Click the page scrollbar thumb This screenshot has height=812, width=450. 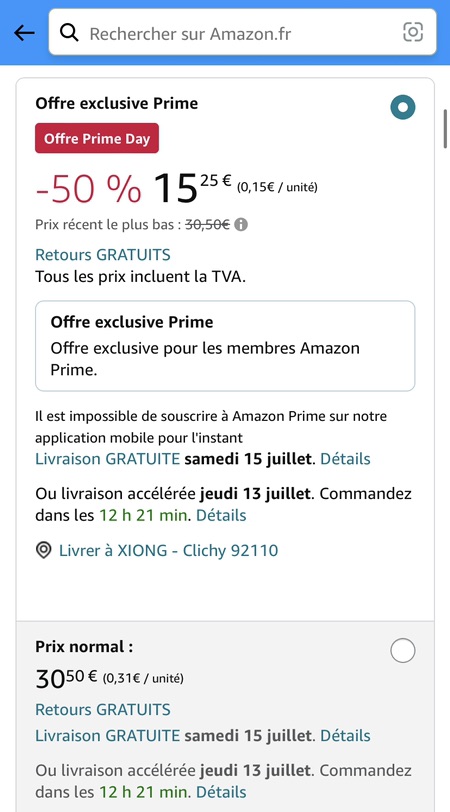pyautogui.click(x=445, y=129)
